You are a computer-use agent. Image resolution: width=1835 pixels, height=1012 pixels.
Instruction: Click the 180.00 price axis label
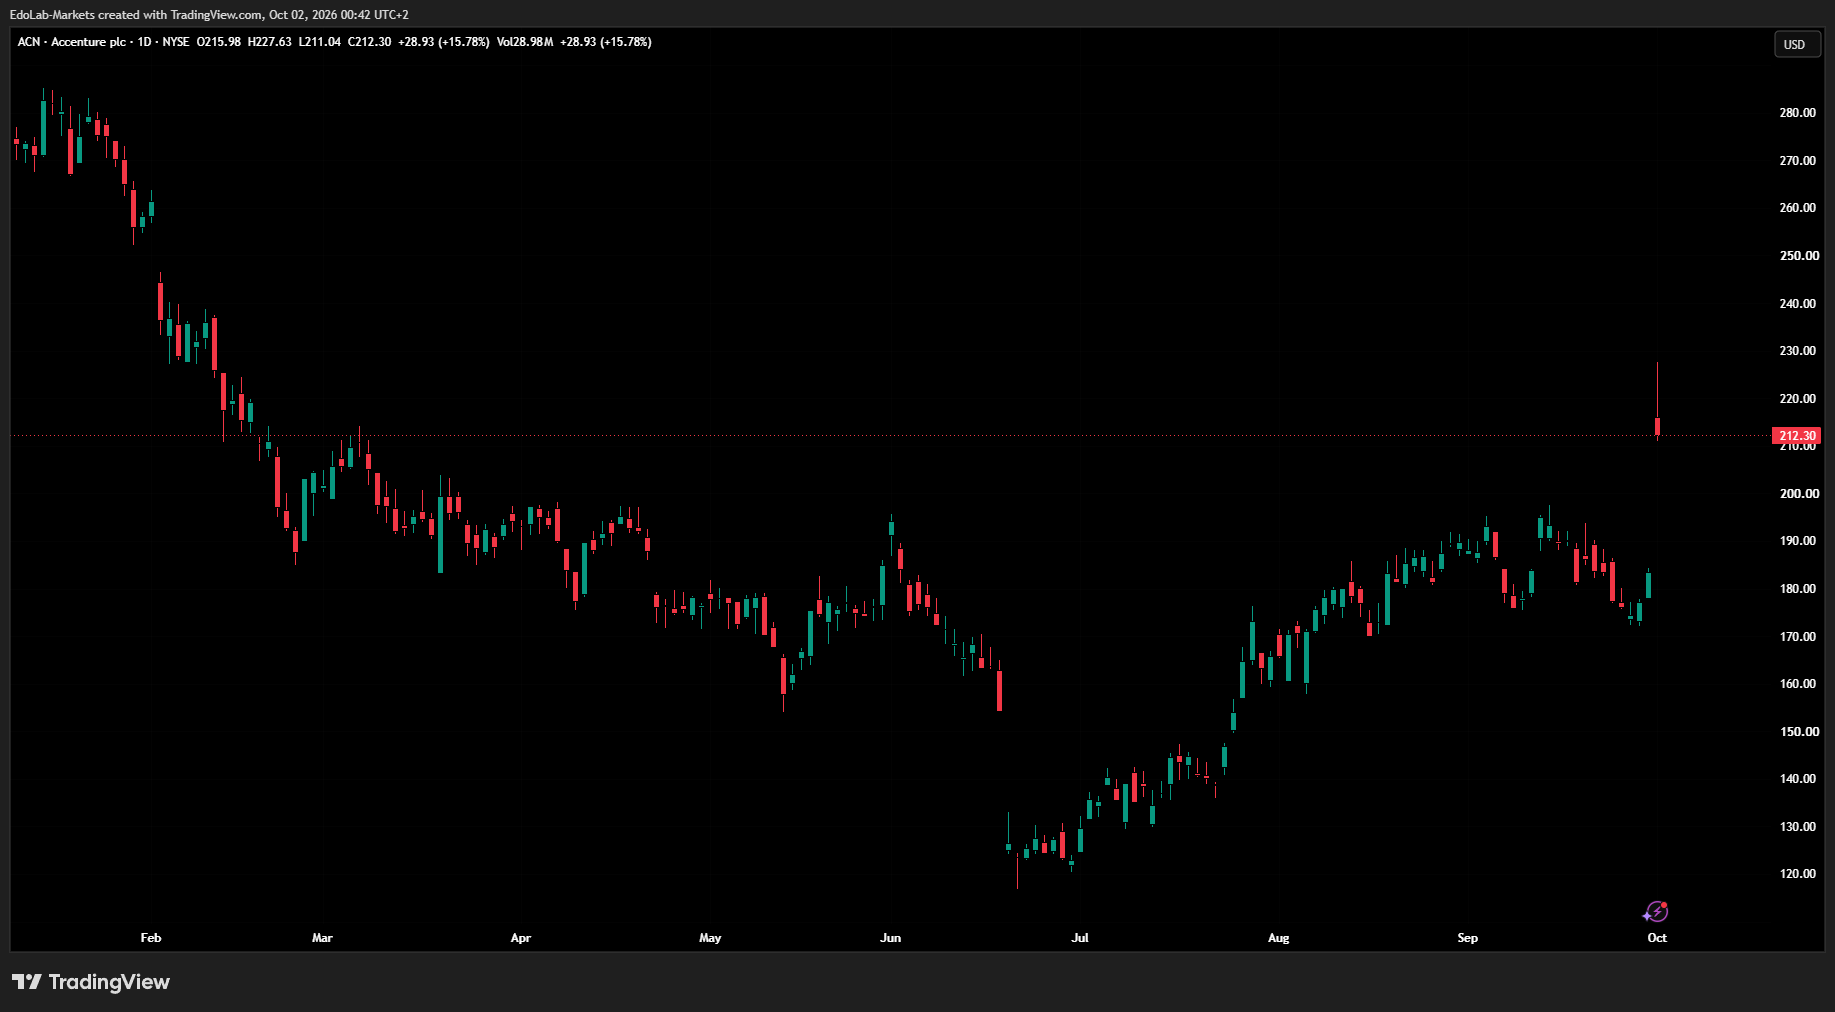pyautogui.click(x=1797, y=589)
